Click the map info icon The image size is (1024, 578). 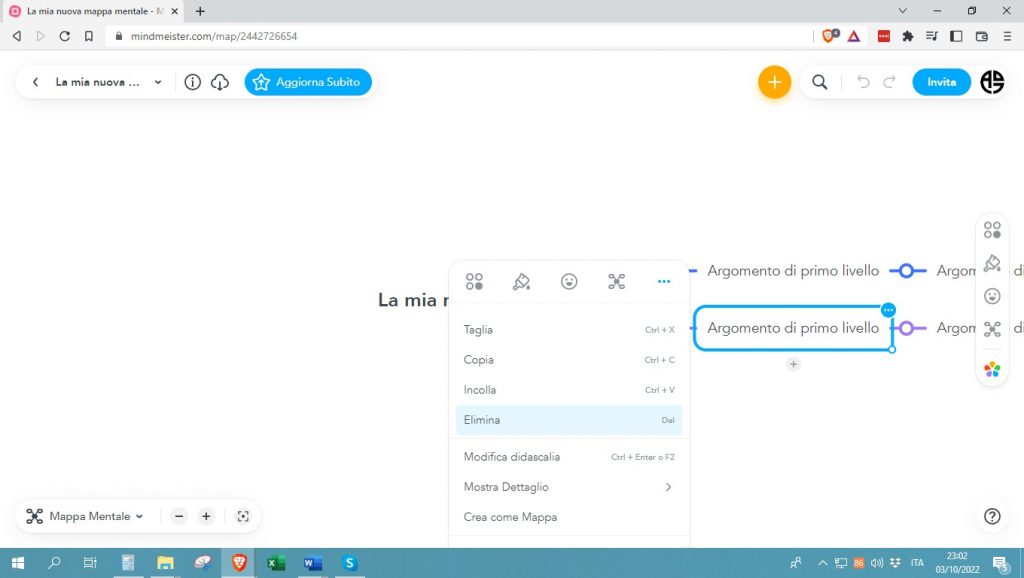[193, 82]
